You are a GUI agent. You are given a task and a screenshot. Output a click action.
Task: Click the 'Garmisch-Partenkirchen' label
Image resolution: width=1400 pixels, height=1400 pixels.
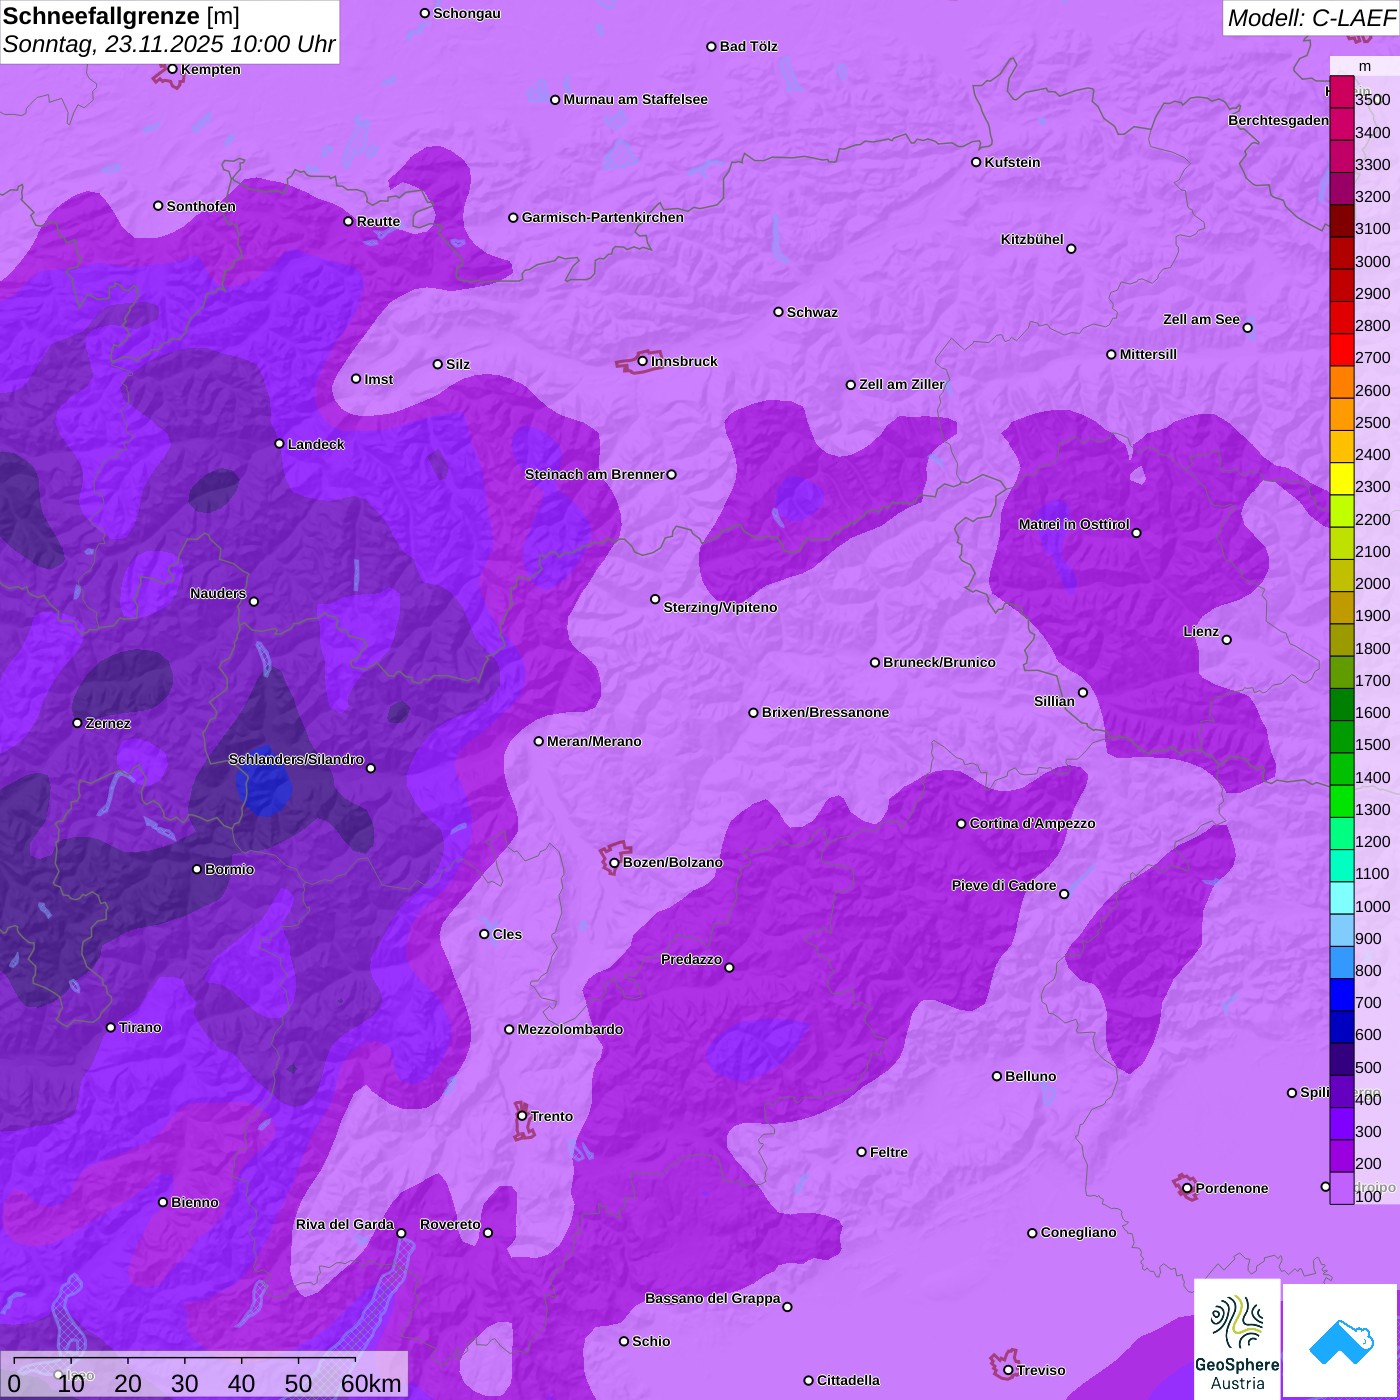[x=603, y=217]
